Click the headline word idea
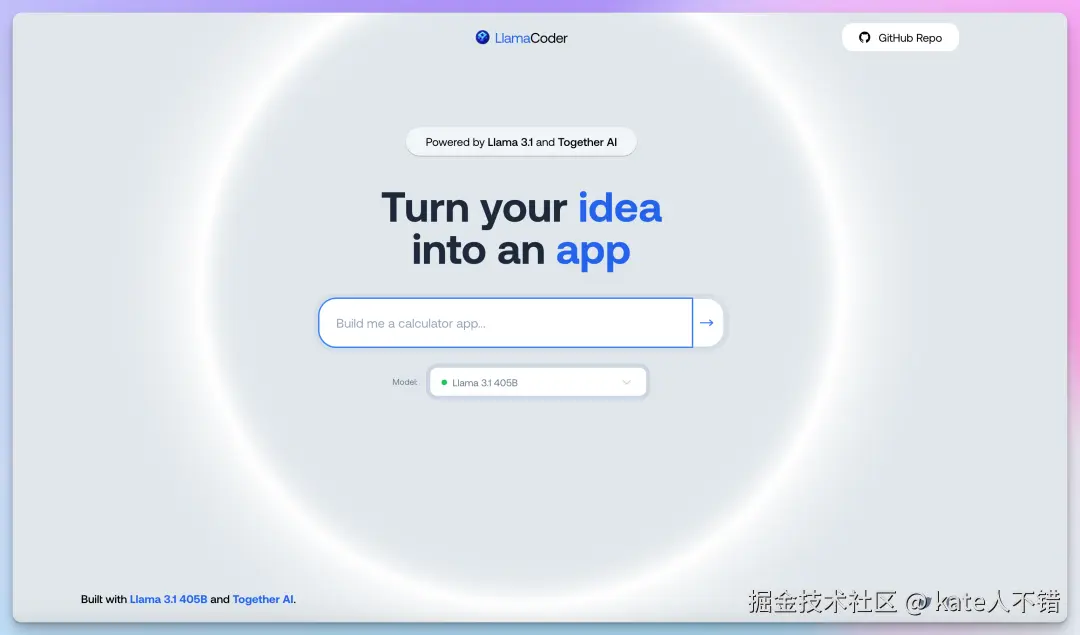Viewport: 1080px width, 635px height. (619, 208)
